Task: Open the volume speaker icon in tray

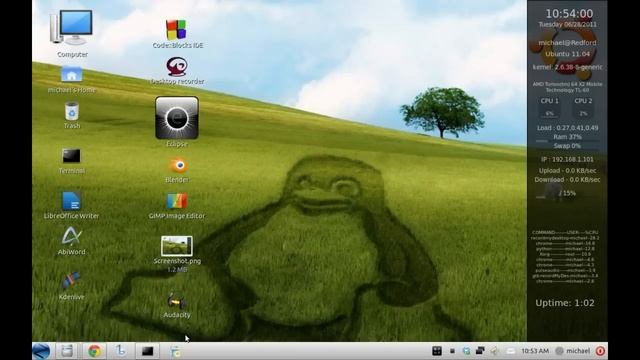Action: pos(495,351)
